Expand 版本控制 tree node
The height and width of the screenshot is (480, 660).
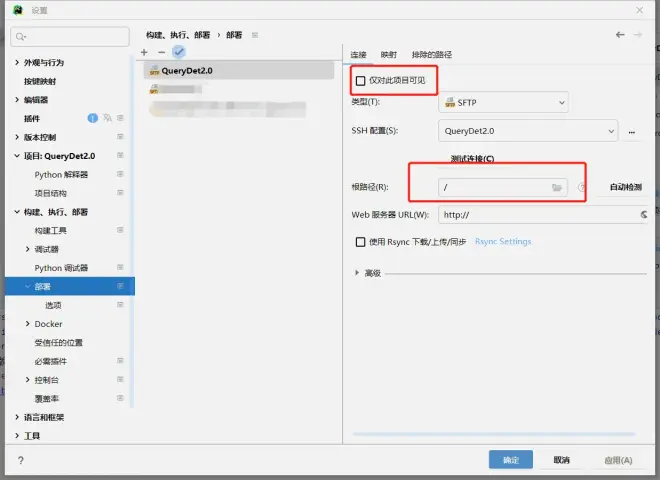17,137
